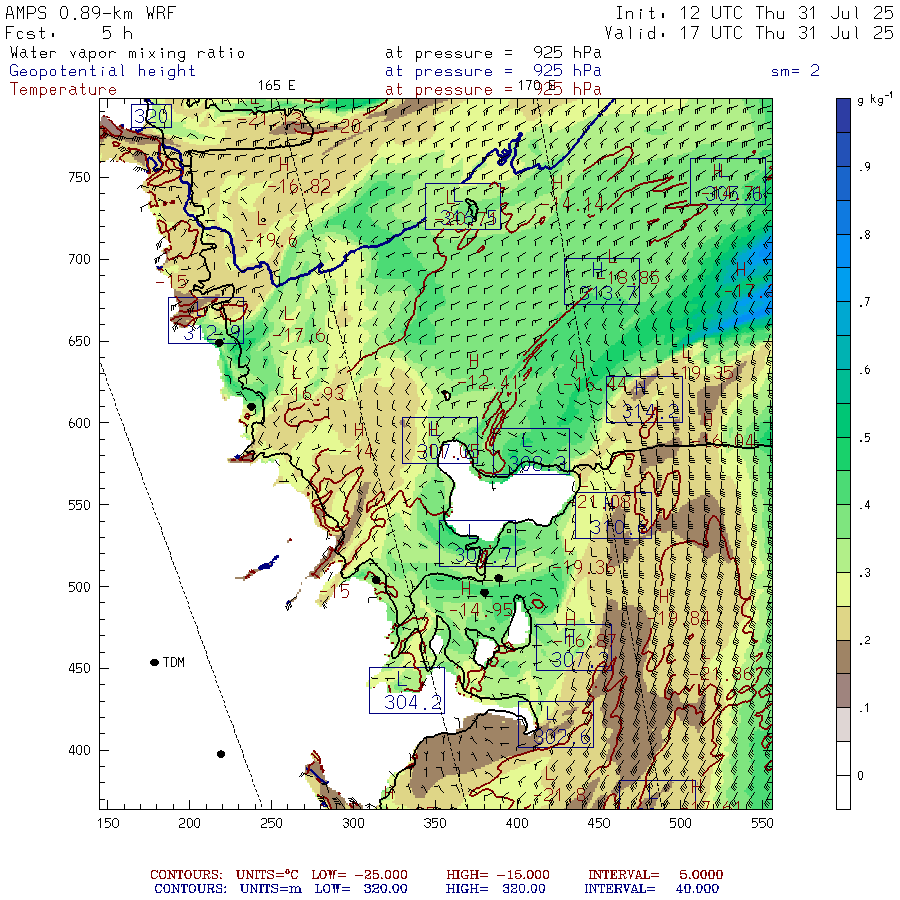This screenshot has height=900, width=900.
Task: Click the 'TDM' station label
Action: (x=174, y=662)
